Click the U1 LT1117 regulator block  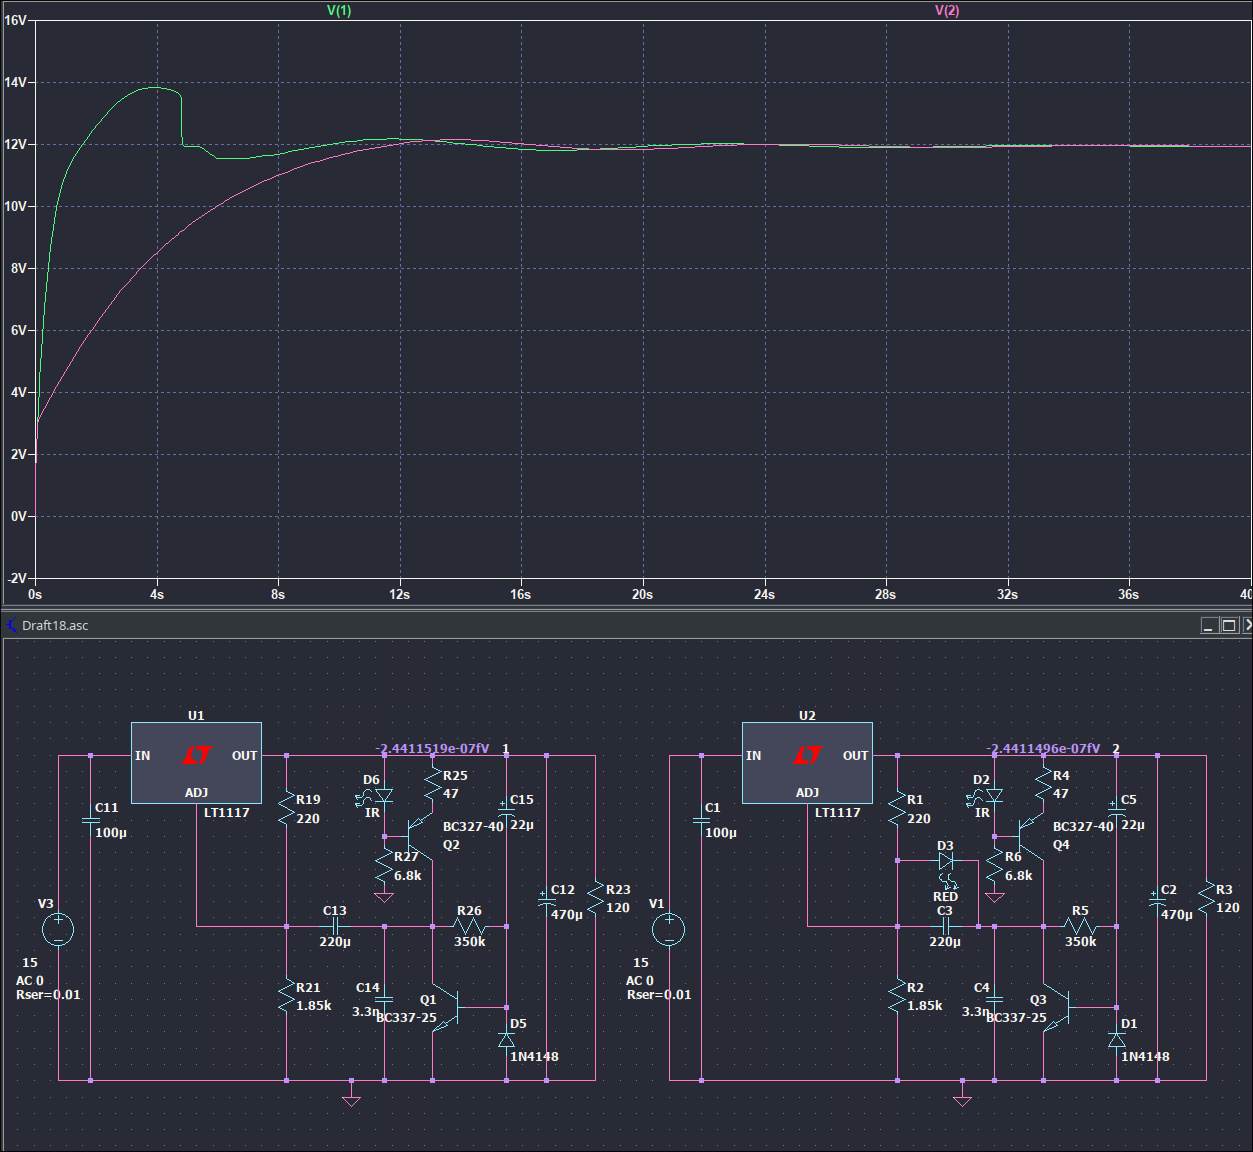[196, 763]
